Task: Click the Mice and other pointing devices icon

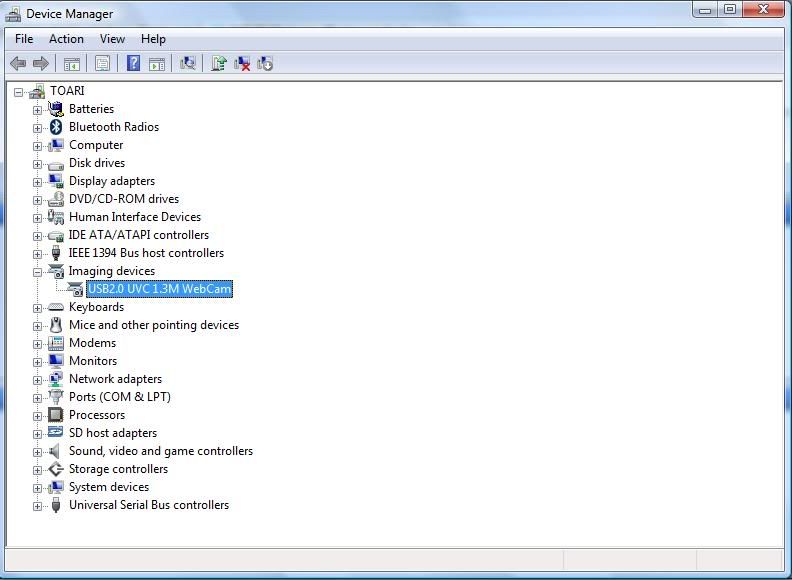Action: coord(56,325)
